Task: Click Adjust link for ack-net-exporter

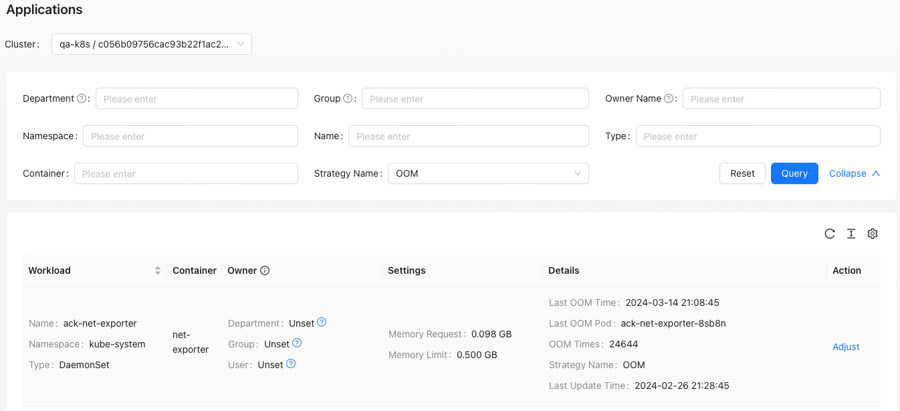Action: (x=846, y=347)
